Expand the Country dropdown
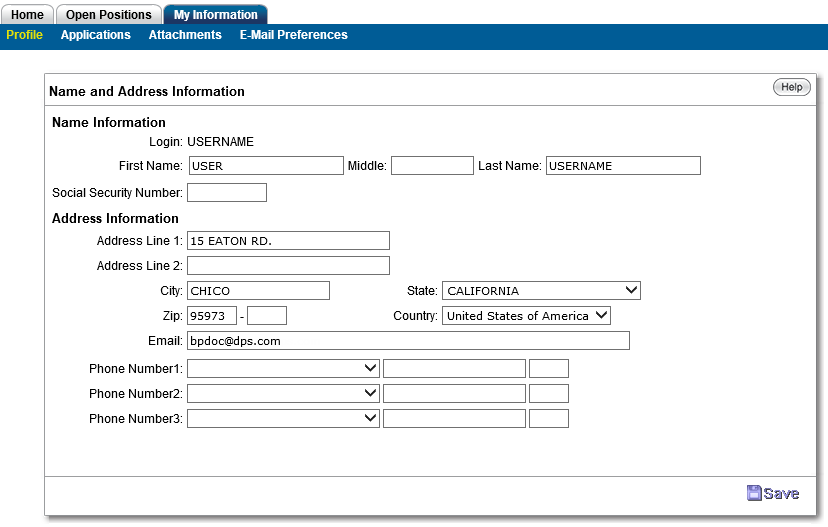Image resolution: width=828 pixels, height=527 pixels. [526, 316]
